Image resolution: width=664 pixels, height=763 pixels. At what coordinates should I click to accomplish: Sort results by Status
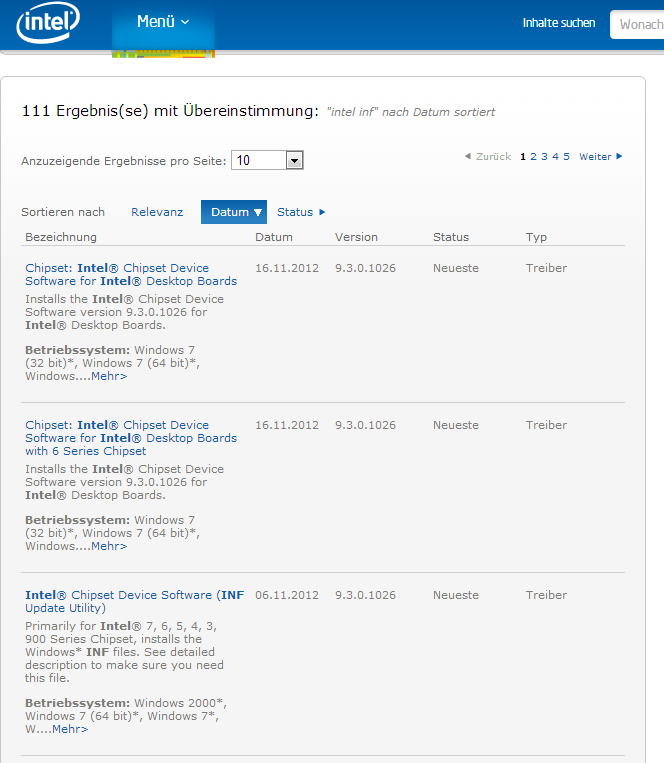coord(295,212)
